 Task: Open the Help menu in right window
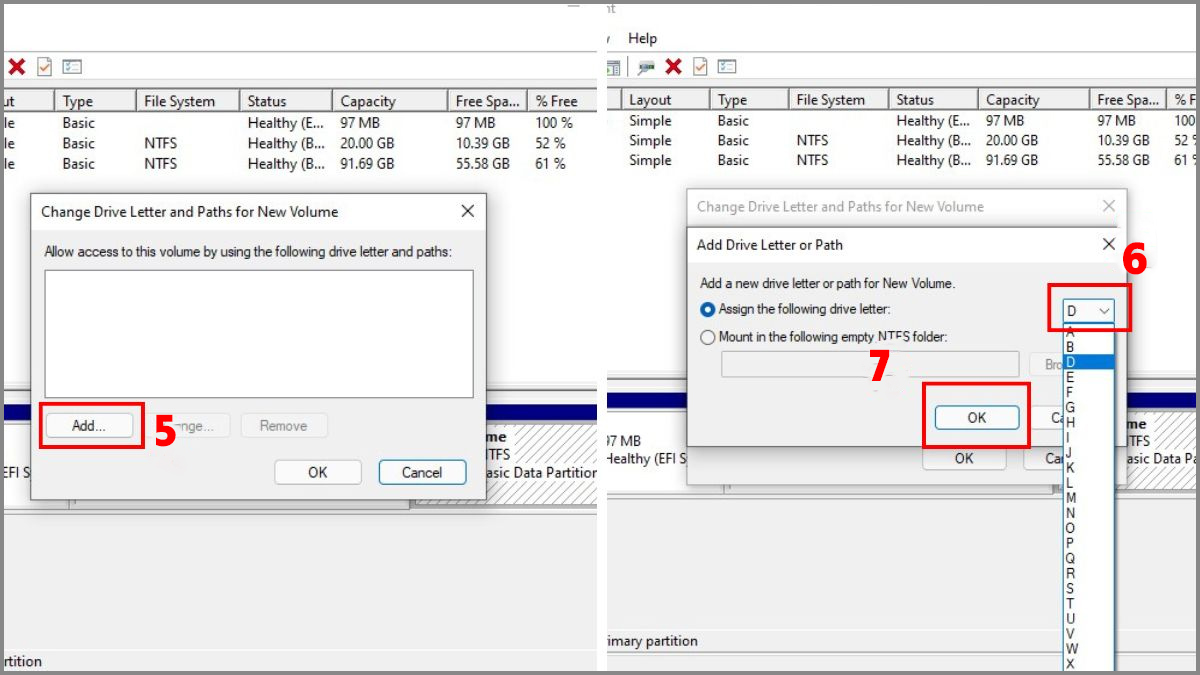point(642,38)
